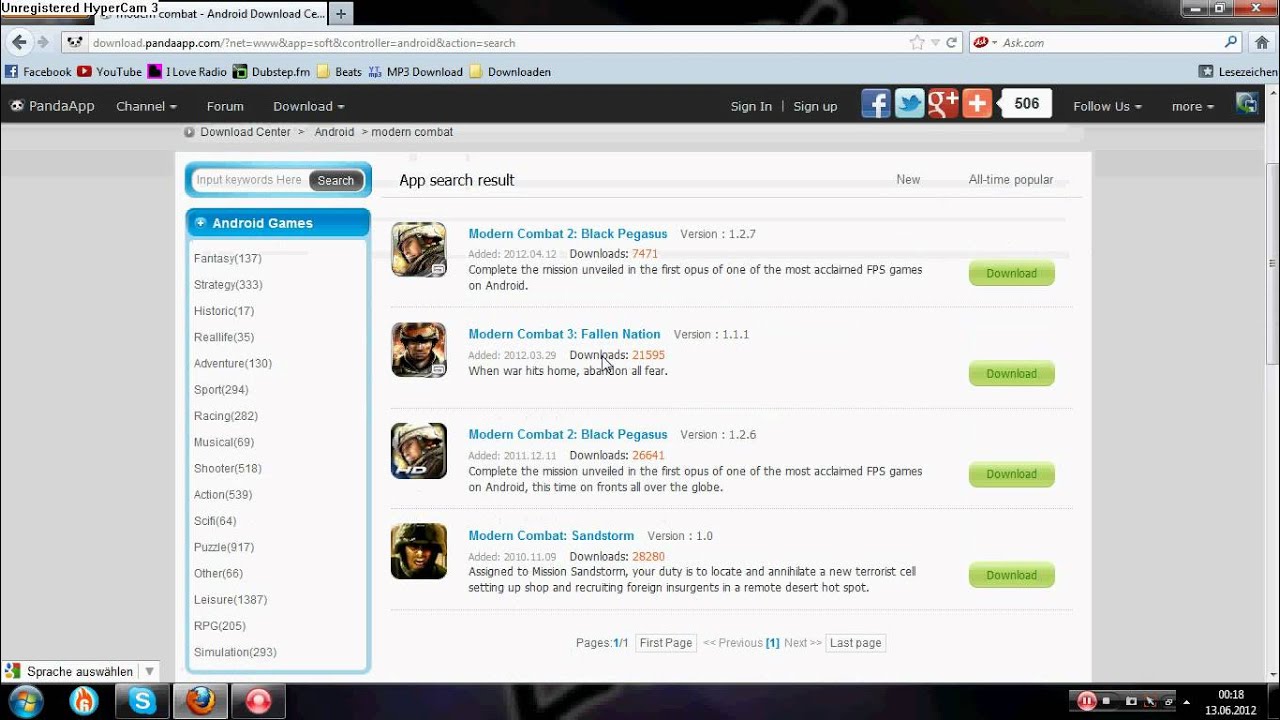The image size is (1280, 720).
Task: Click the First Page pagination button
Action: coord(666,643)
